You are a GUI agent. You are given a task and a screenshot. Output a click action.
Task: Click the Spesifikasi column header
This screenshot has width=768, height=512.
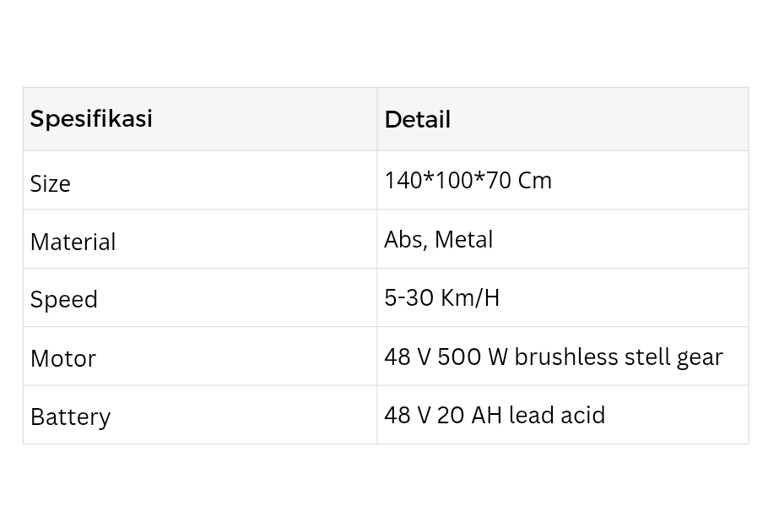tap(200, 119)
